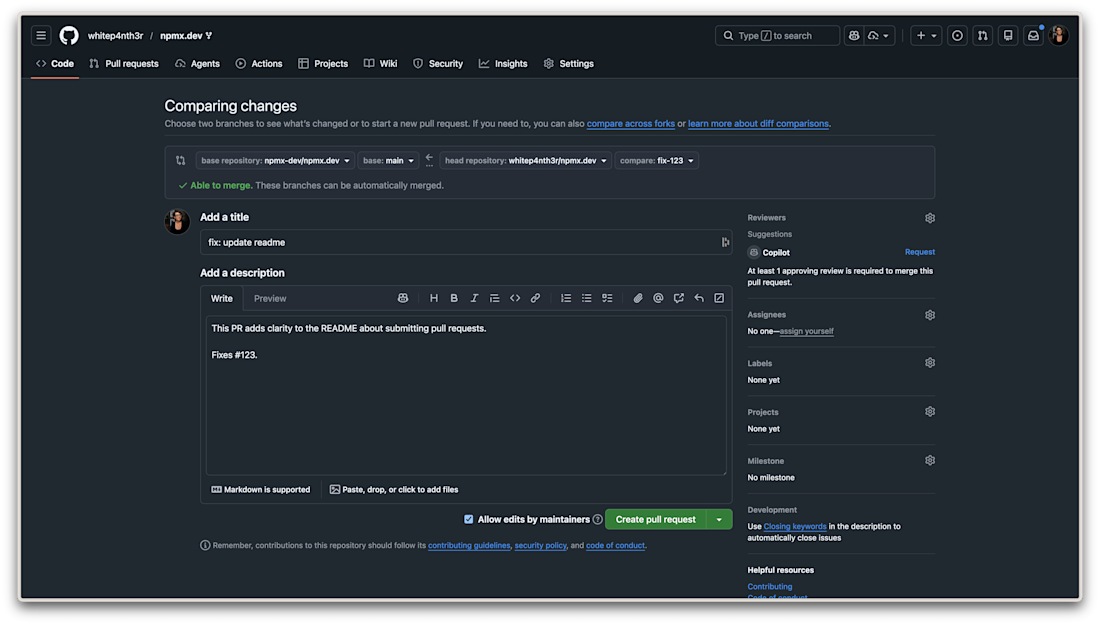Viewport: 1100px width, 625px height.
Task: Open Create pull request options arrow
Action: click(719, 520)
